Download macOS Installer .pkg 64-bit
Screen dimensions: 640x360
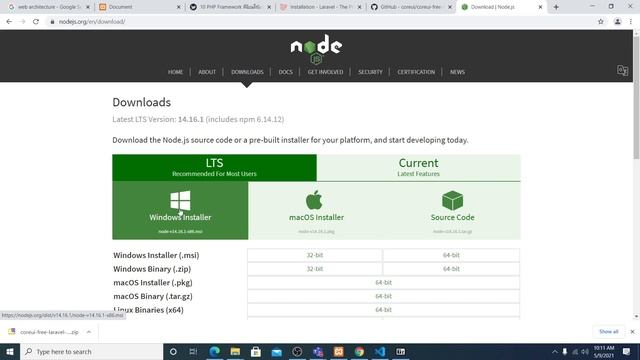point(383,282)
